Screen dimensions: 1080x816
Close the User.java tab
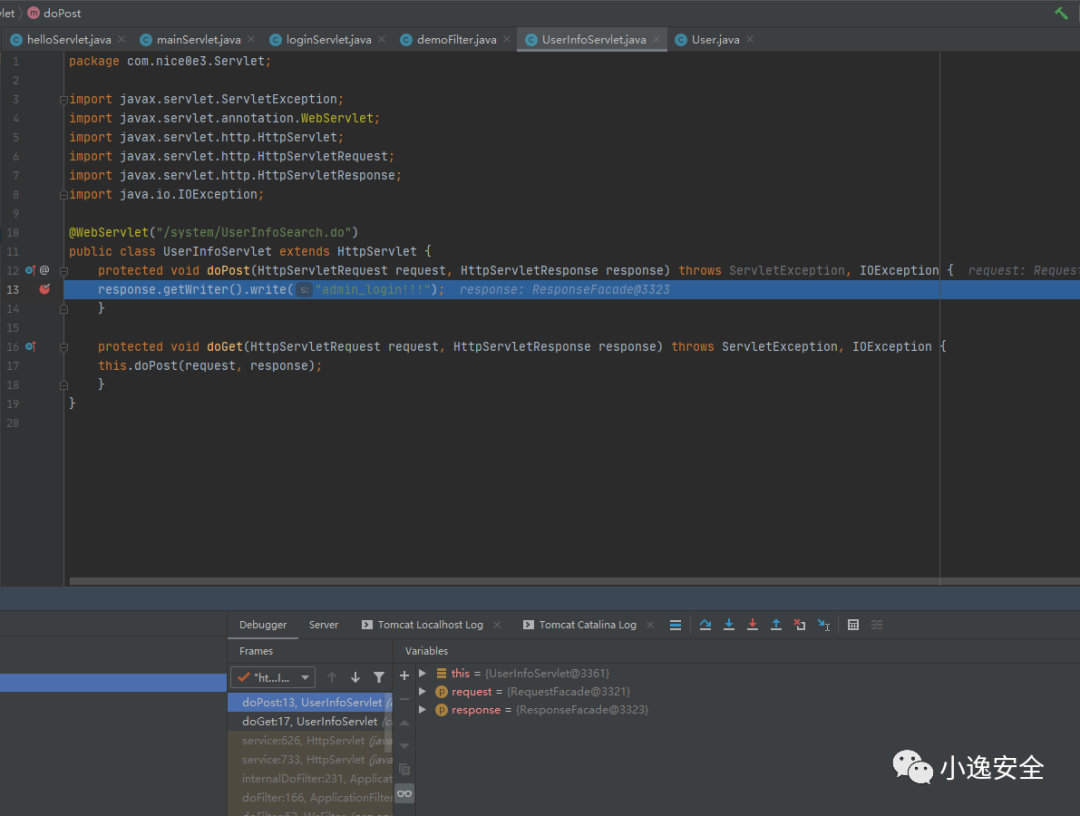click(x=750, y=39)
